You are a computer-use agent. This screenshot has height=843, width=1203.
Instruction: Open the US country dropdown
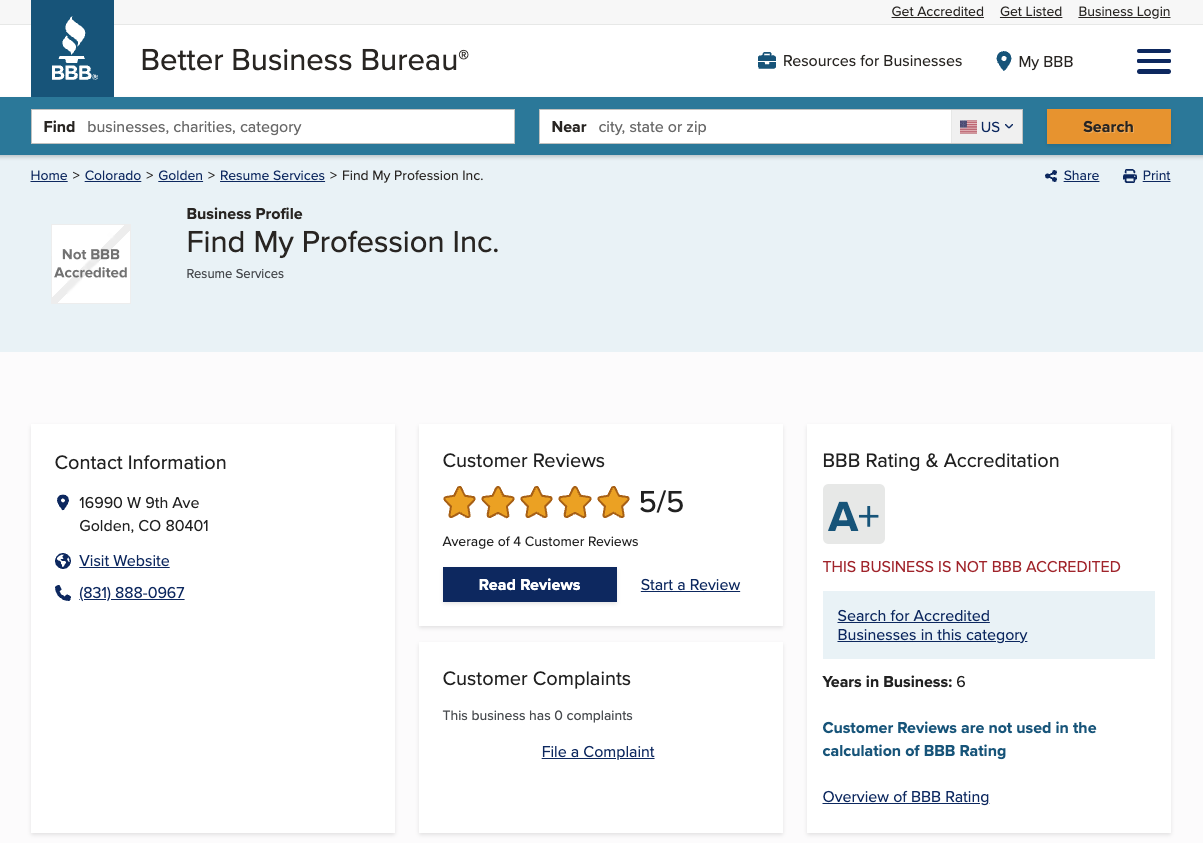click(x=987, y=127)
